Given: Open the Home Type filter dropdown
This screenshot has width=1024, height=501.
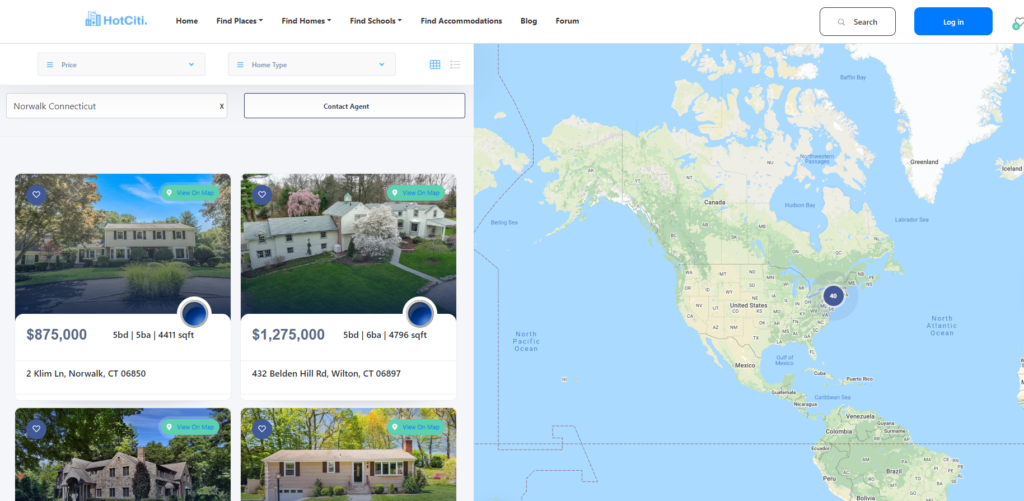Looking at the screenshot, I should [x=312, y=65].
